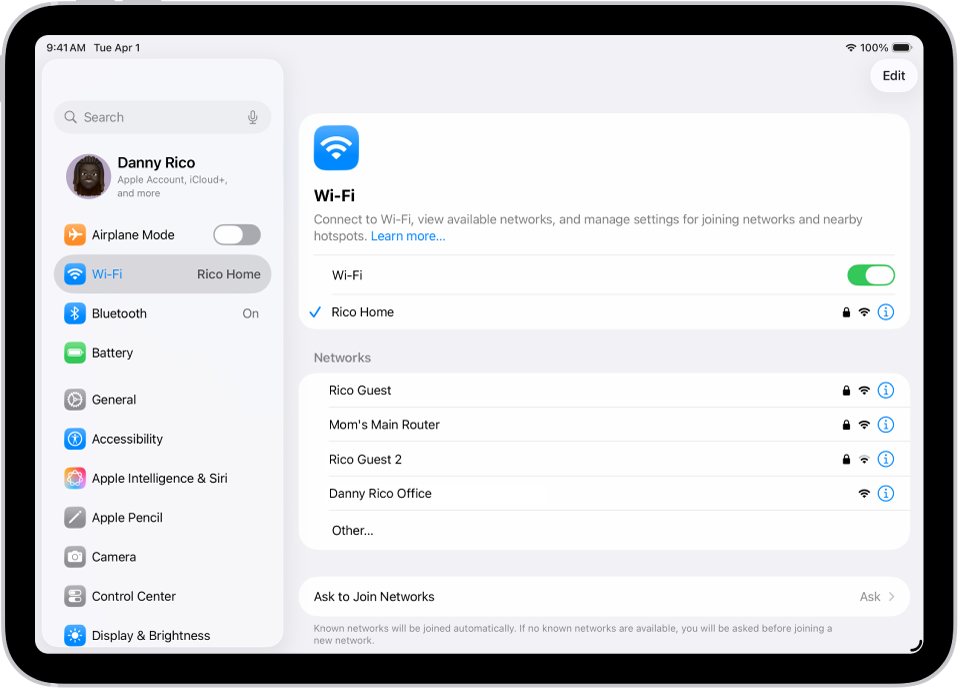Screen dimensions: 960x690
Task: Follow the Learn more... link
Action: [408, 236]
